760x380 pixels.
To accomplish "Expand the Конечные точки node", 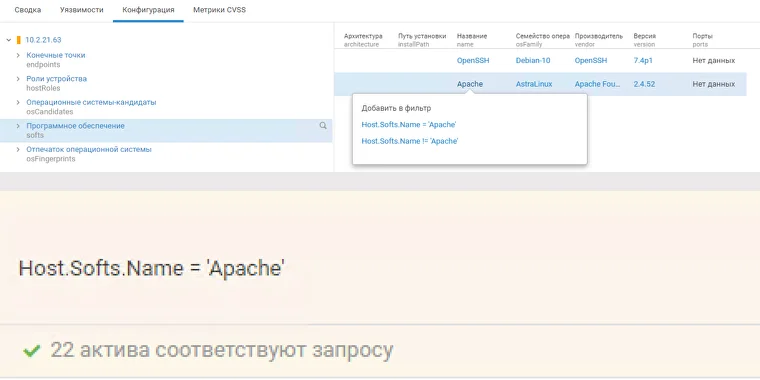I will coord(18,55).
